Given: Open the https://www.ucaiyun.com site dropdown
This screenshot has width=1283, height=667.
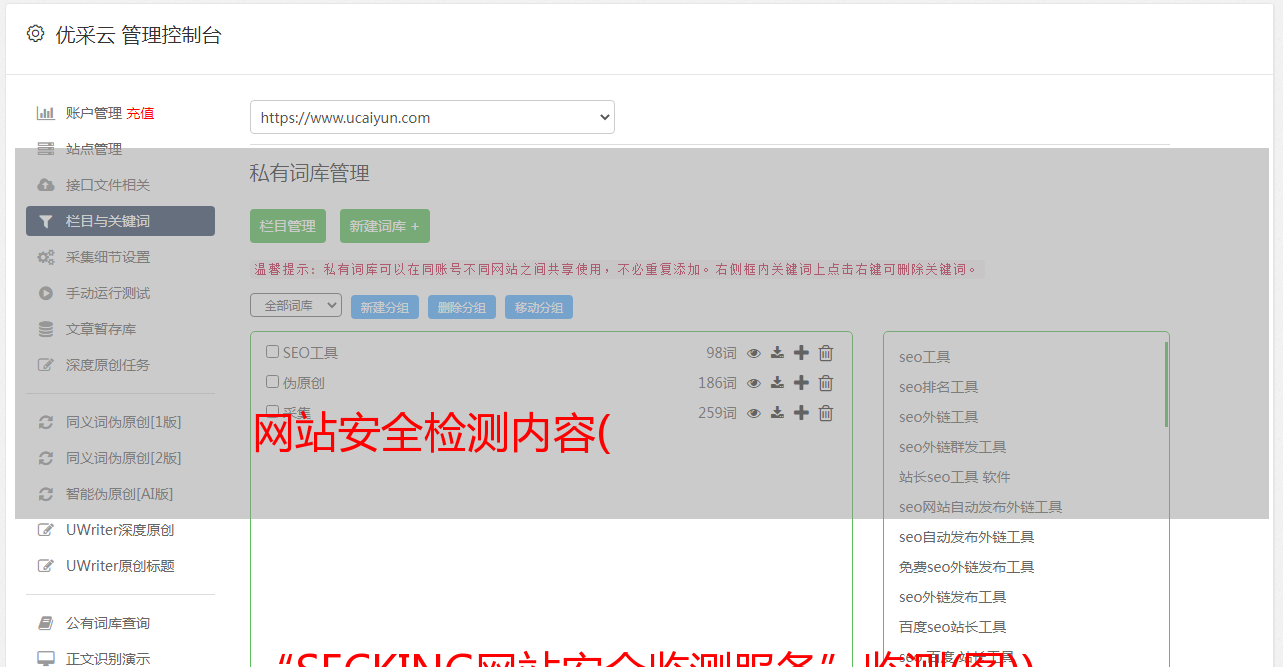Looking at the screenshot, I should point(432,117).
